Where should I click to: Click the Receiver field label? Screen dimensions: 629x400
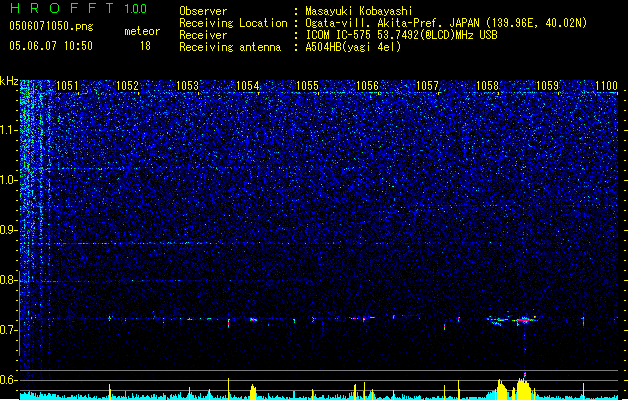click(203, 35)
